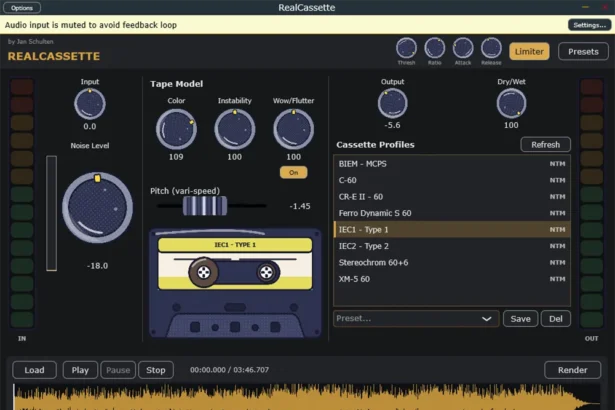This screenshot has height=410, width=615.
Task: Click the Noise Level value -18.0
Action: coord(97,266)
